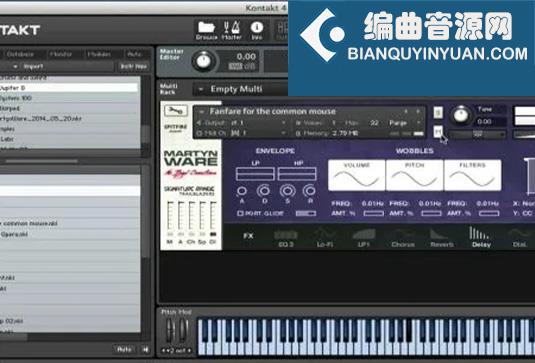Switch to the Monitor browser tab

(x=61, y=54)
